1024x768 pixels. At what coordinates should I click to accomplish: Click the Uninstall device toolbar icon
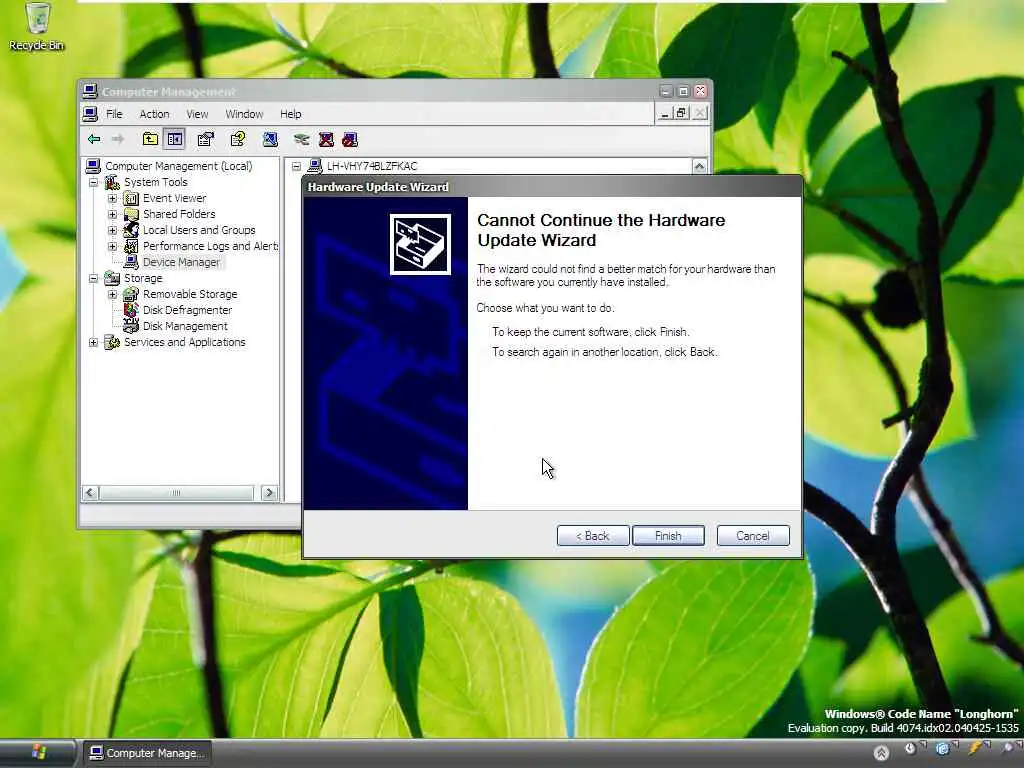pyautogui.click(x=326, y=139)
